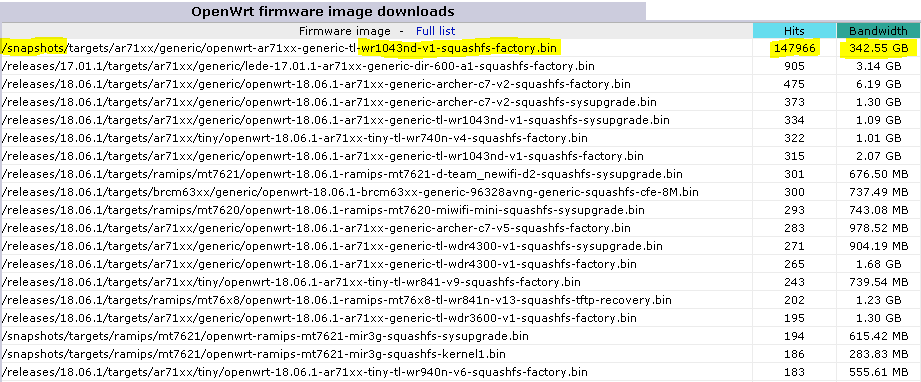Click the 6.19 GB bandwidth value
Image resolution: width=921 pixels, height=382 pixels.
(x=878, y=84)
